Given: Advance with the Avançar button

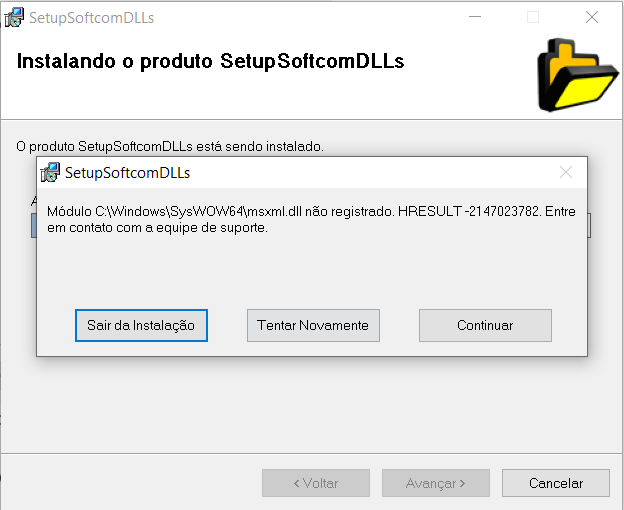Looking at the screenshot, I should pos(436,483).
